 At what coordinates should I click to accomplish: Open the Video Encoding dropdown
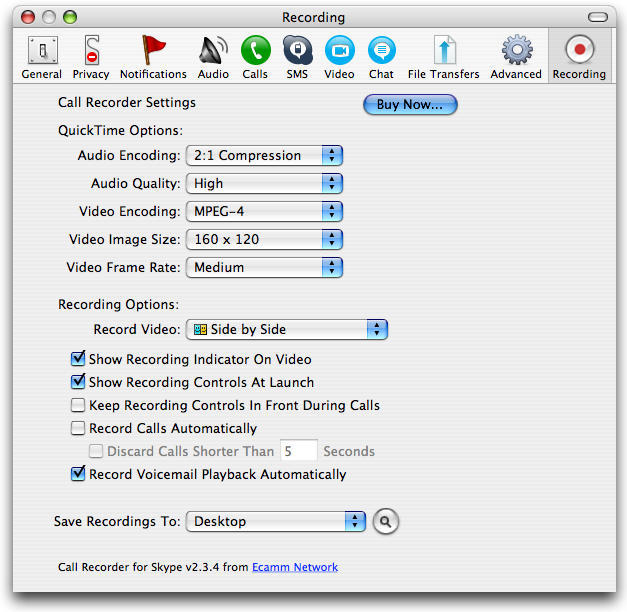point(264,212)
